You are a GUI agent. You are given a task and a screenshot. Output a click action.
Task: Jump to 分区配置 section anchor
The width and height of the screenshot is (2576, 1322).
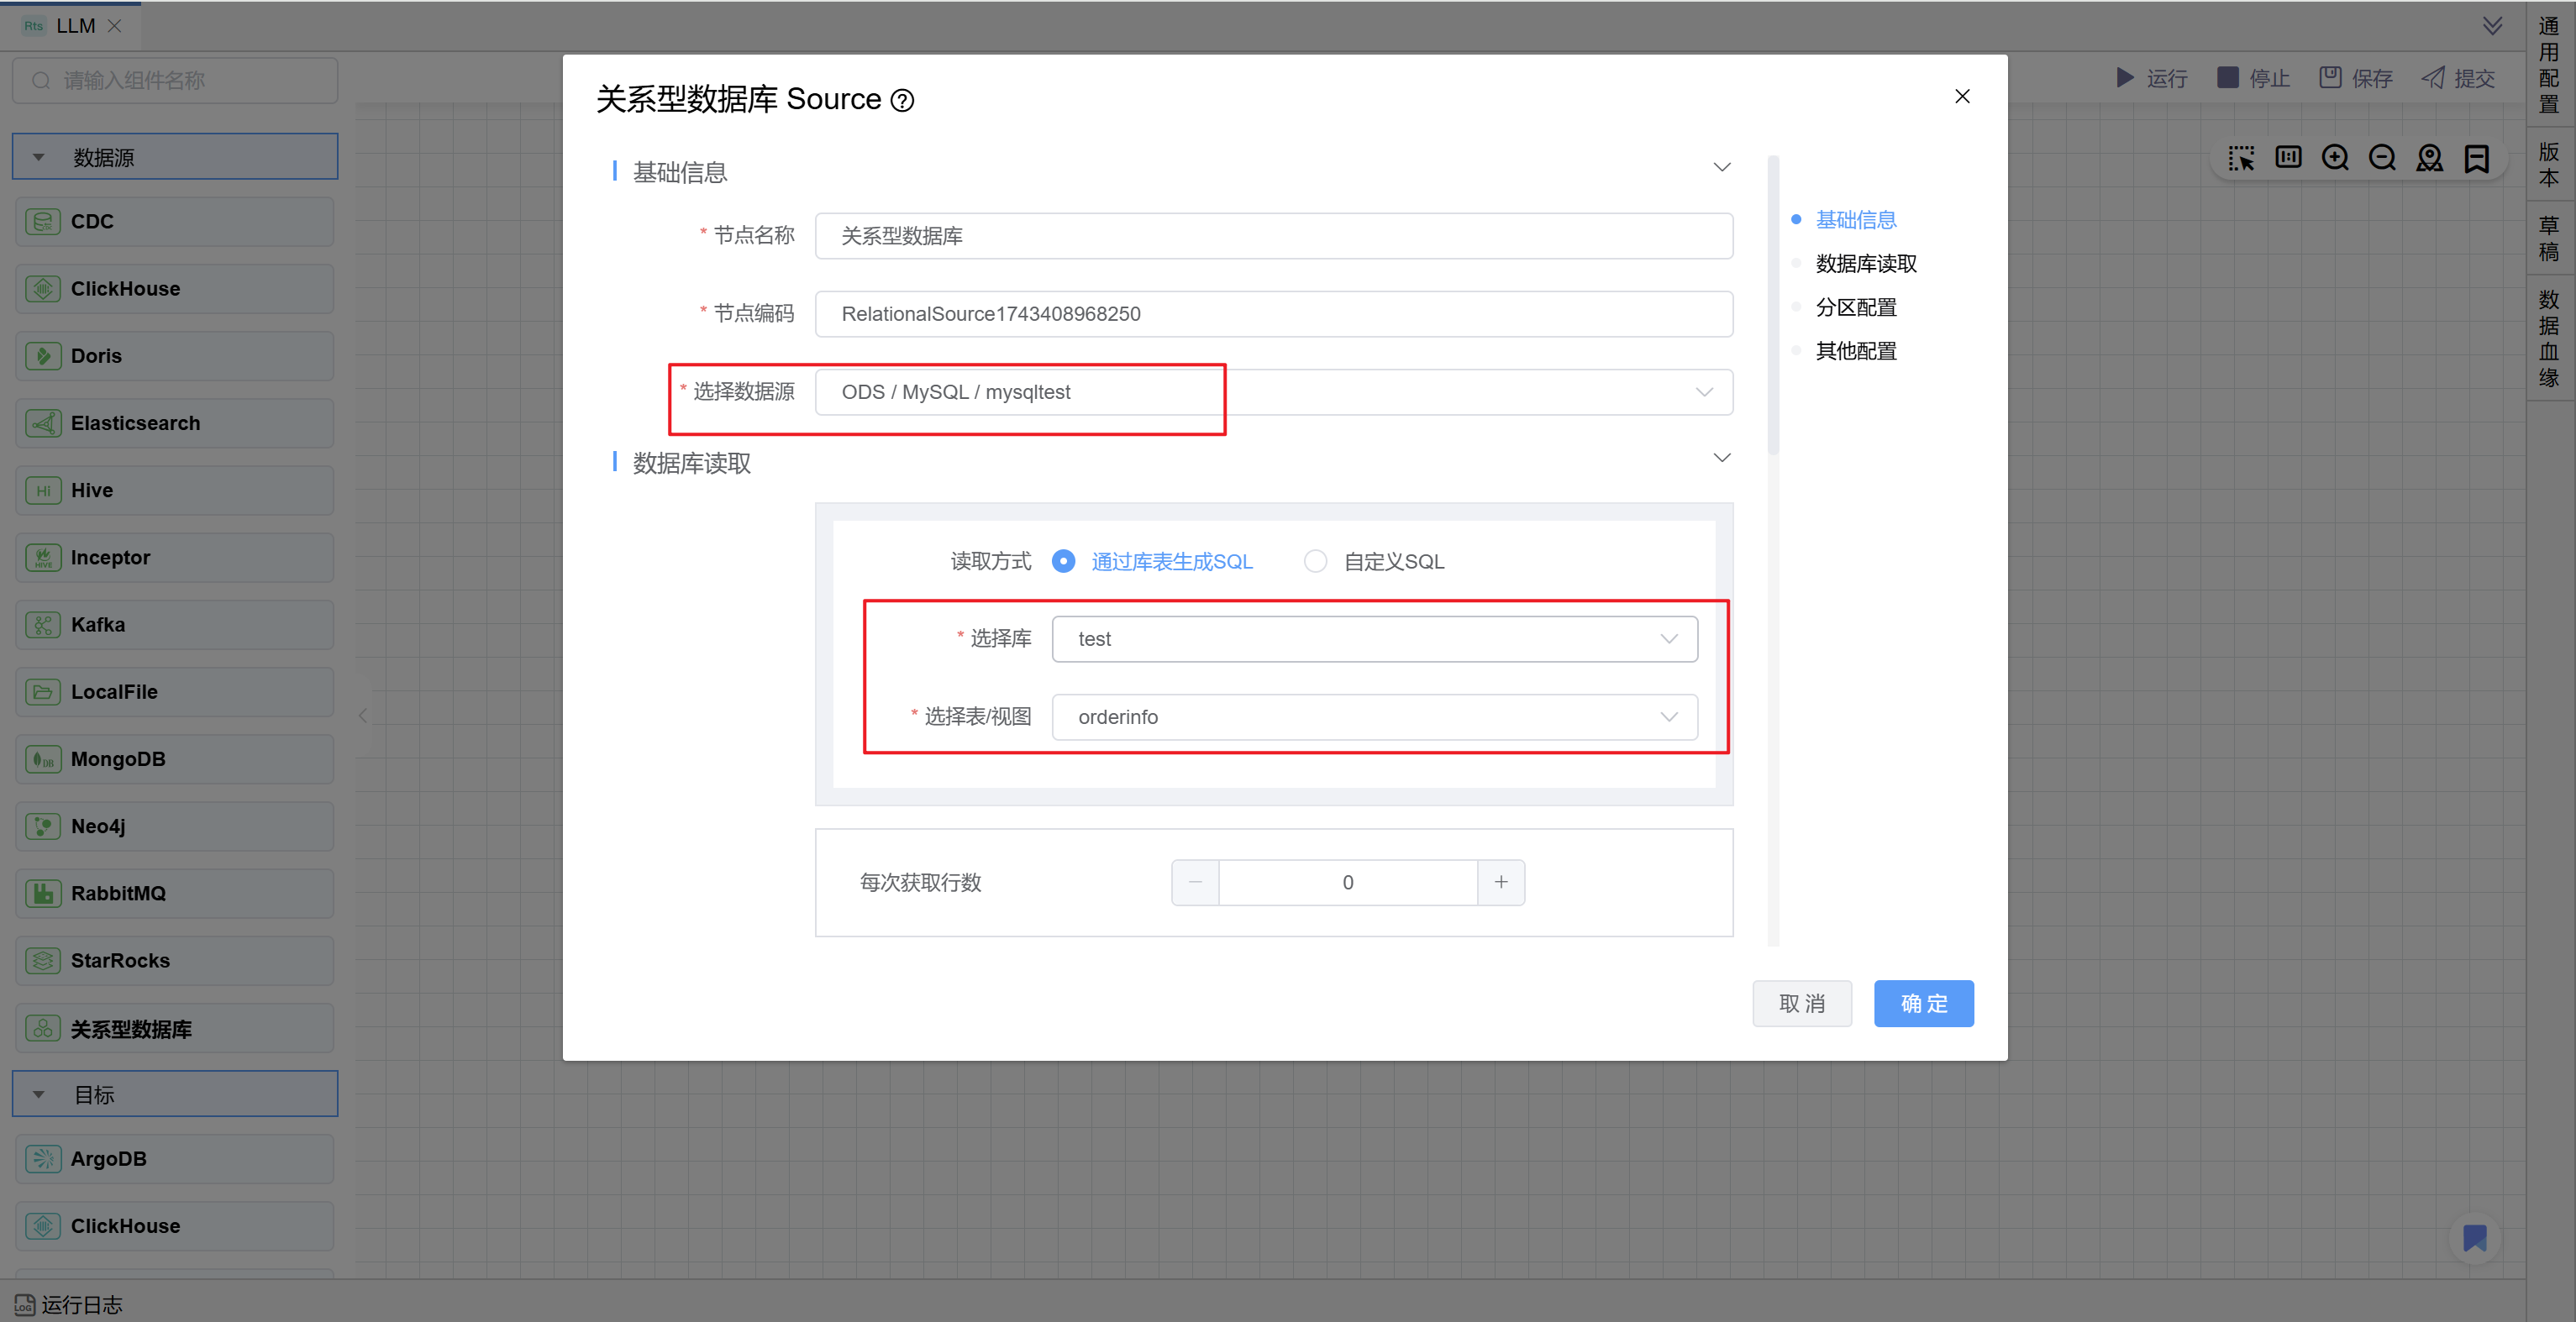pyautogui.click(x=1855, y=307)
